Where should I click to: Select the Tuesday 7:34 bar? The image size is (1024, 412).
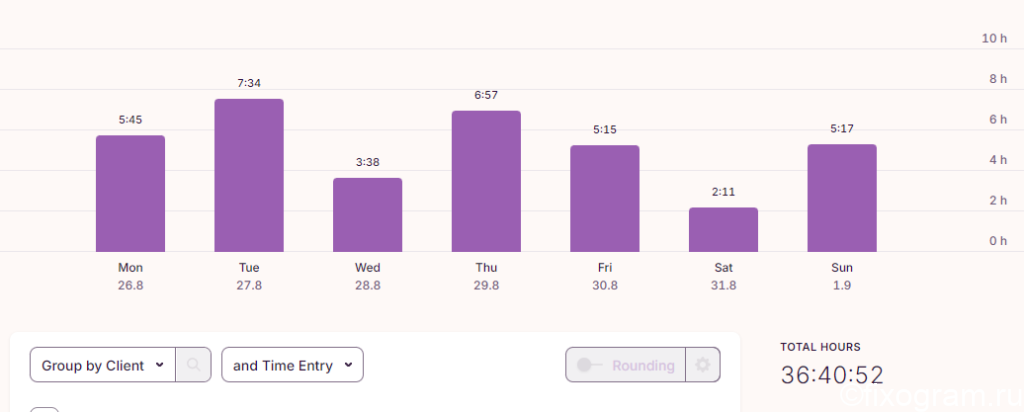249,175
